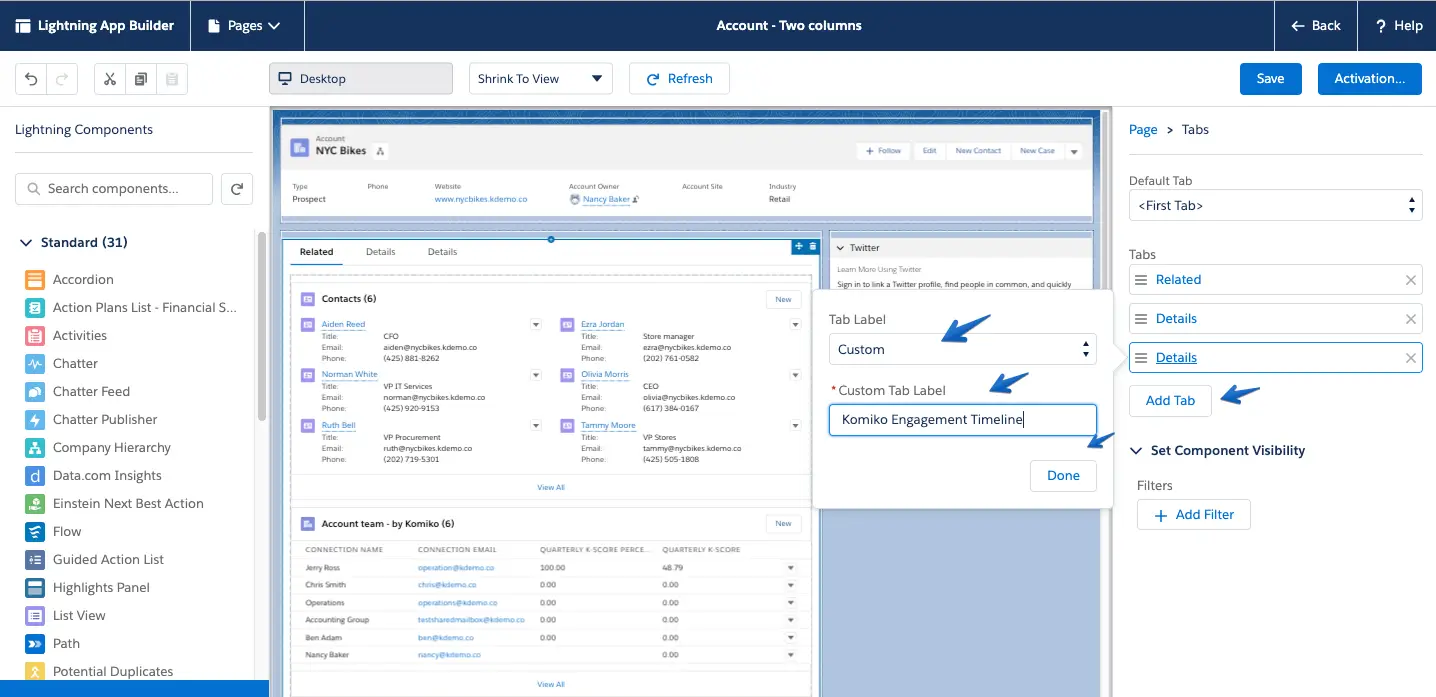
Task: Select the Chatter Feed component icon
Action: (x=35, y=392)
